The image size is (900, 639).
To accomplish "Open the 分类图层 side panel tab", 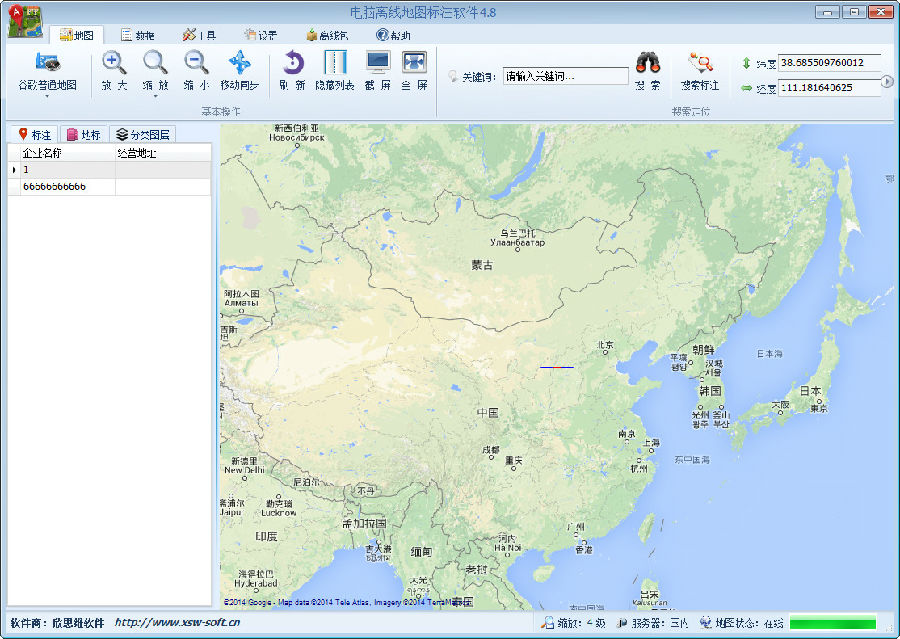I will tap(143, 134).
